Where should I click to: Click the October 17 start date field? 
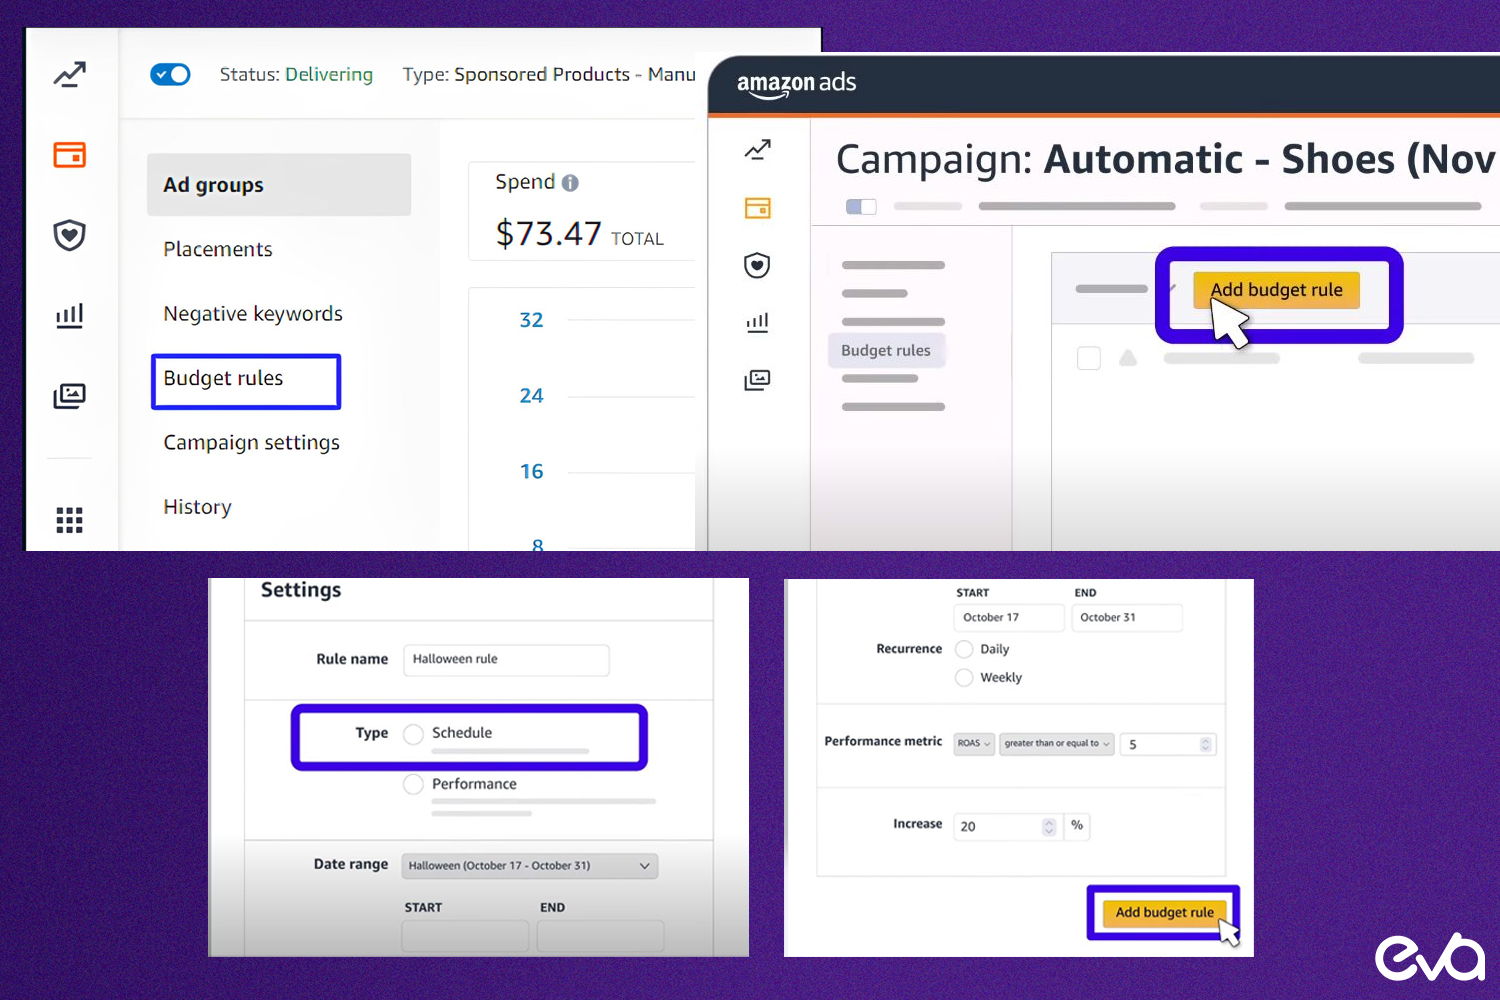[1009, 618]
